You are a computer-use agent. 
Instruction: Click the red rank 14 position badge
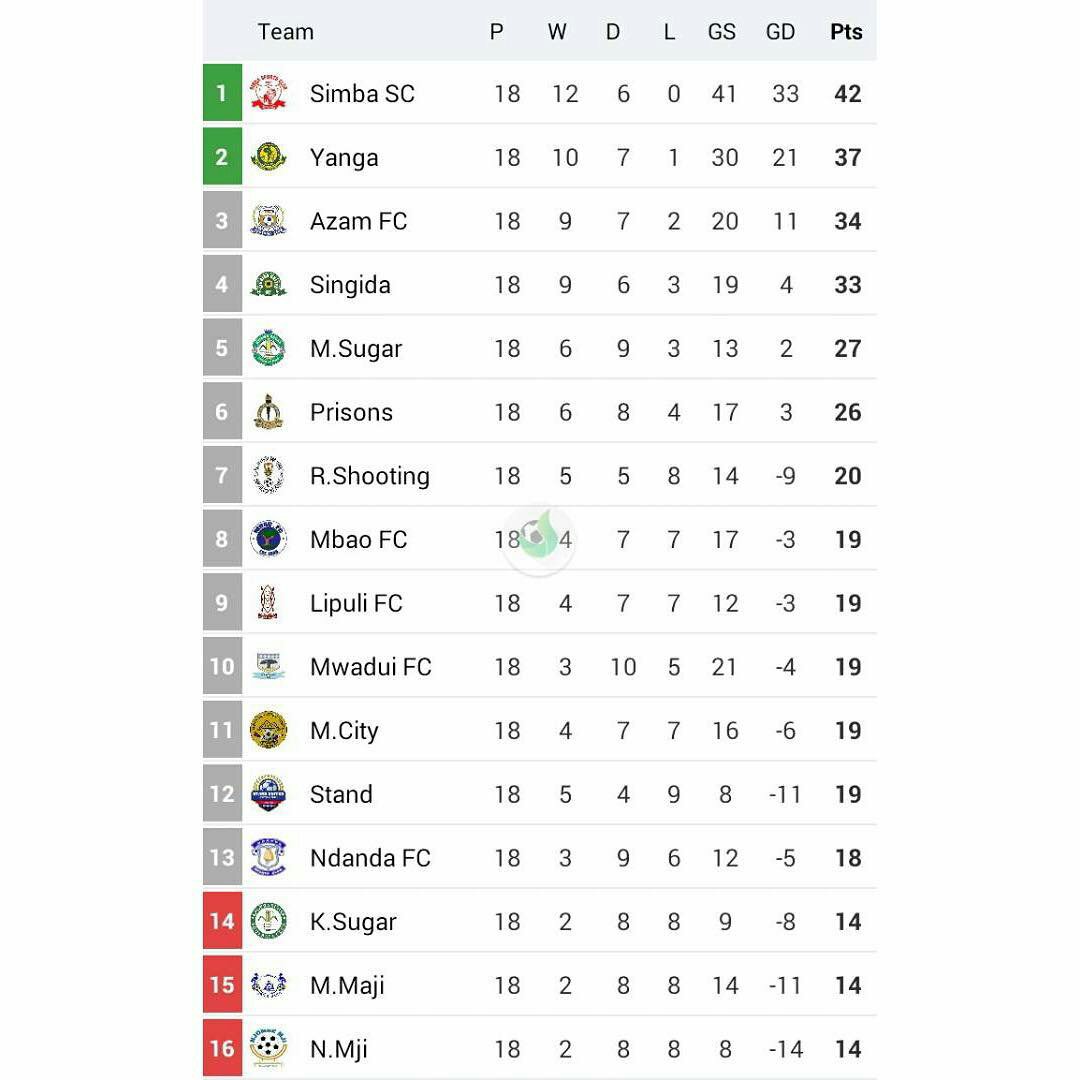(222, 921)
